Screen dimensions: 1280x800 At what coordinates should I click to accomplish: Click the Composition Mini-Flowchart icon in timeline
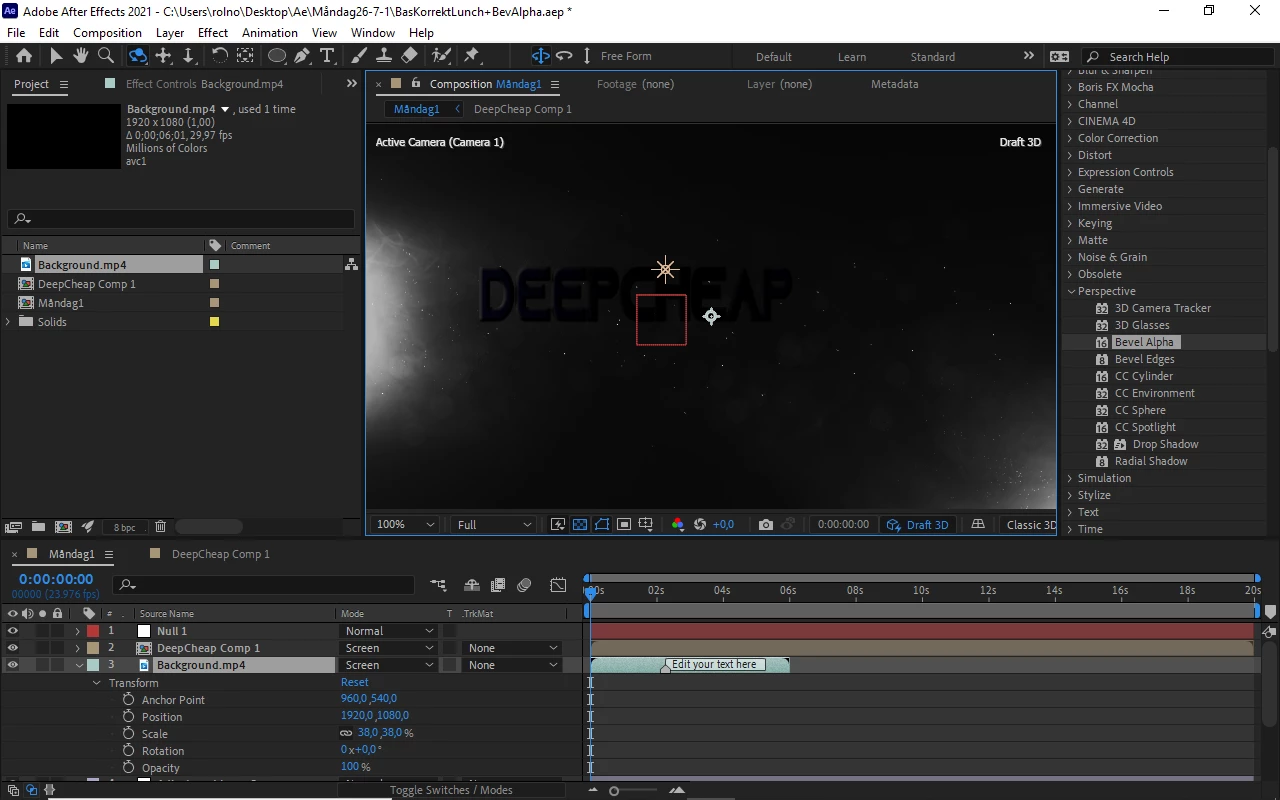438,585
